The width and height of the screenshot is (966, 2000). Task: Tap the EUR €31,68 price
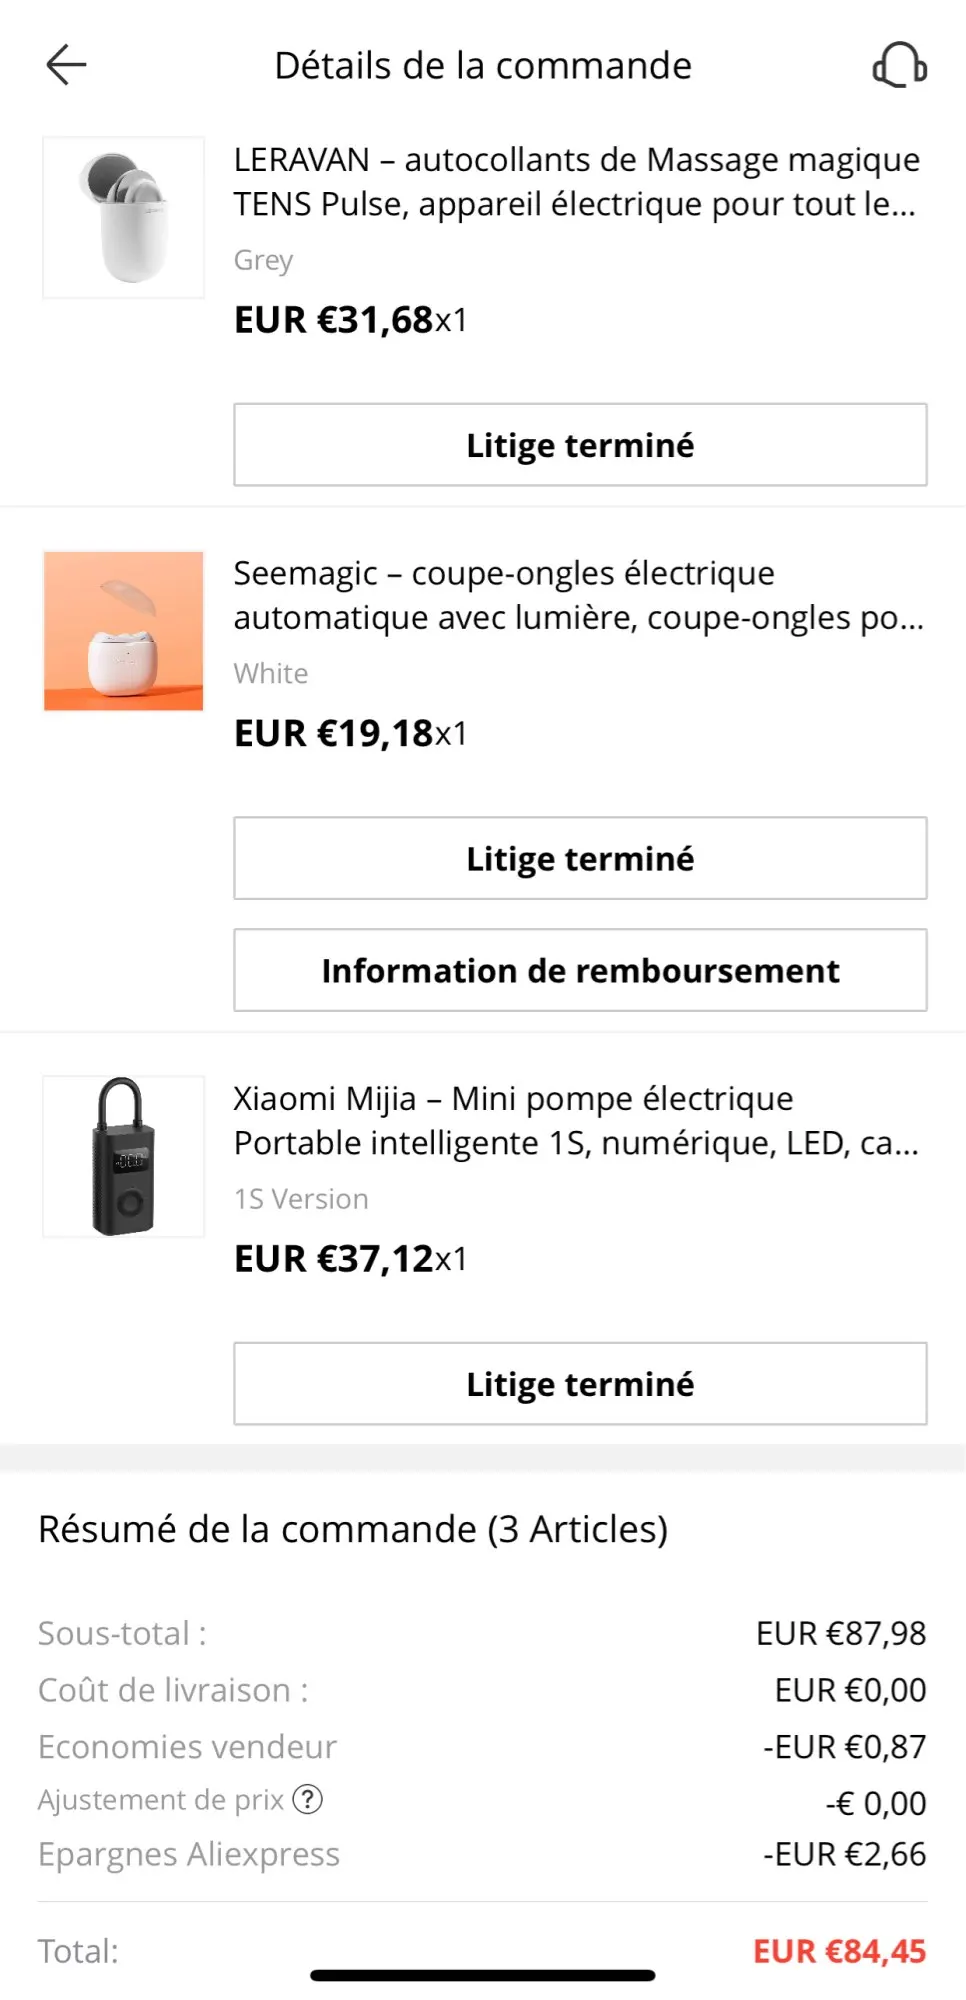[x=334, y=320]
